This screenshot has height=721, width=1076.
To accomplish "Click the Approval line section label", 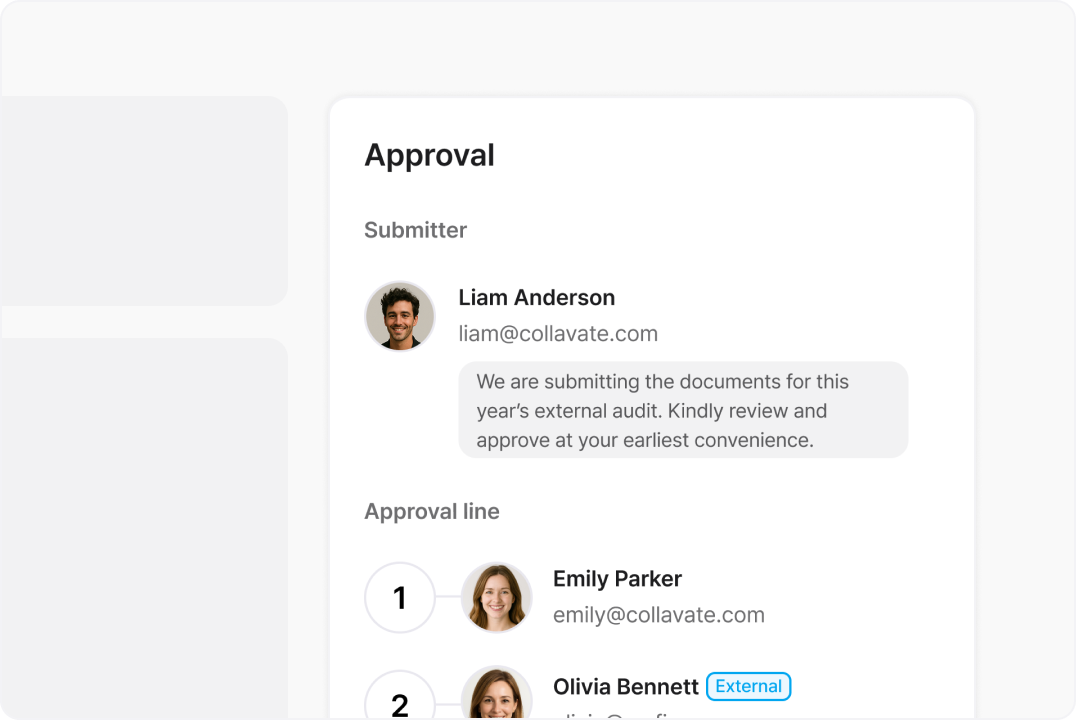I will (431, 511).
